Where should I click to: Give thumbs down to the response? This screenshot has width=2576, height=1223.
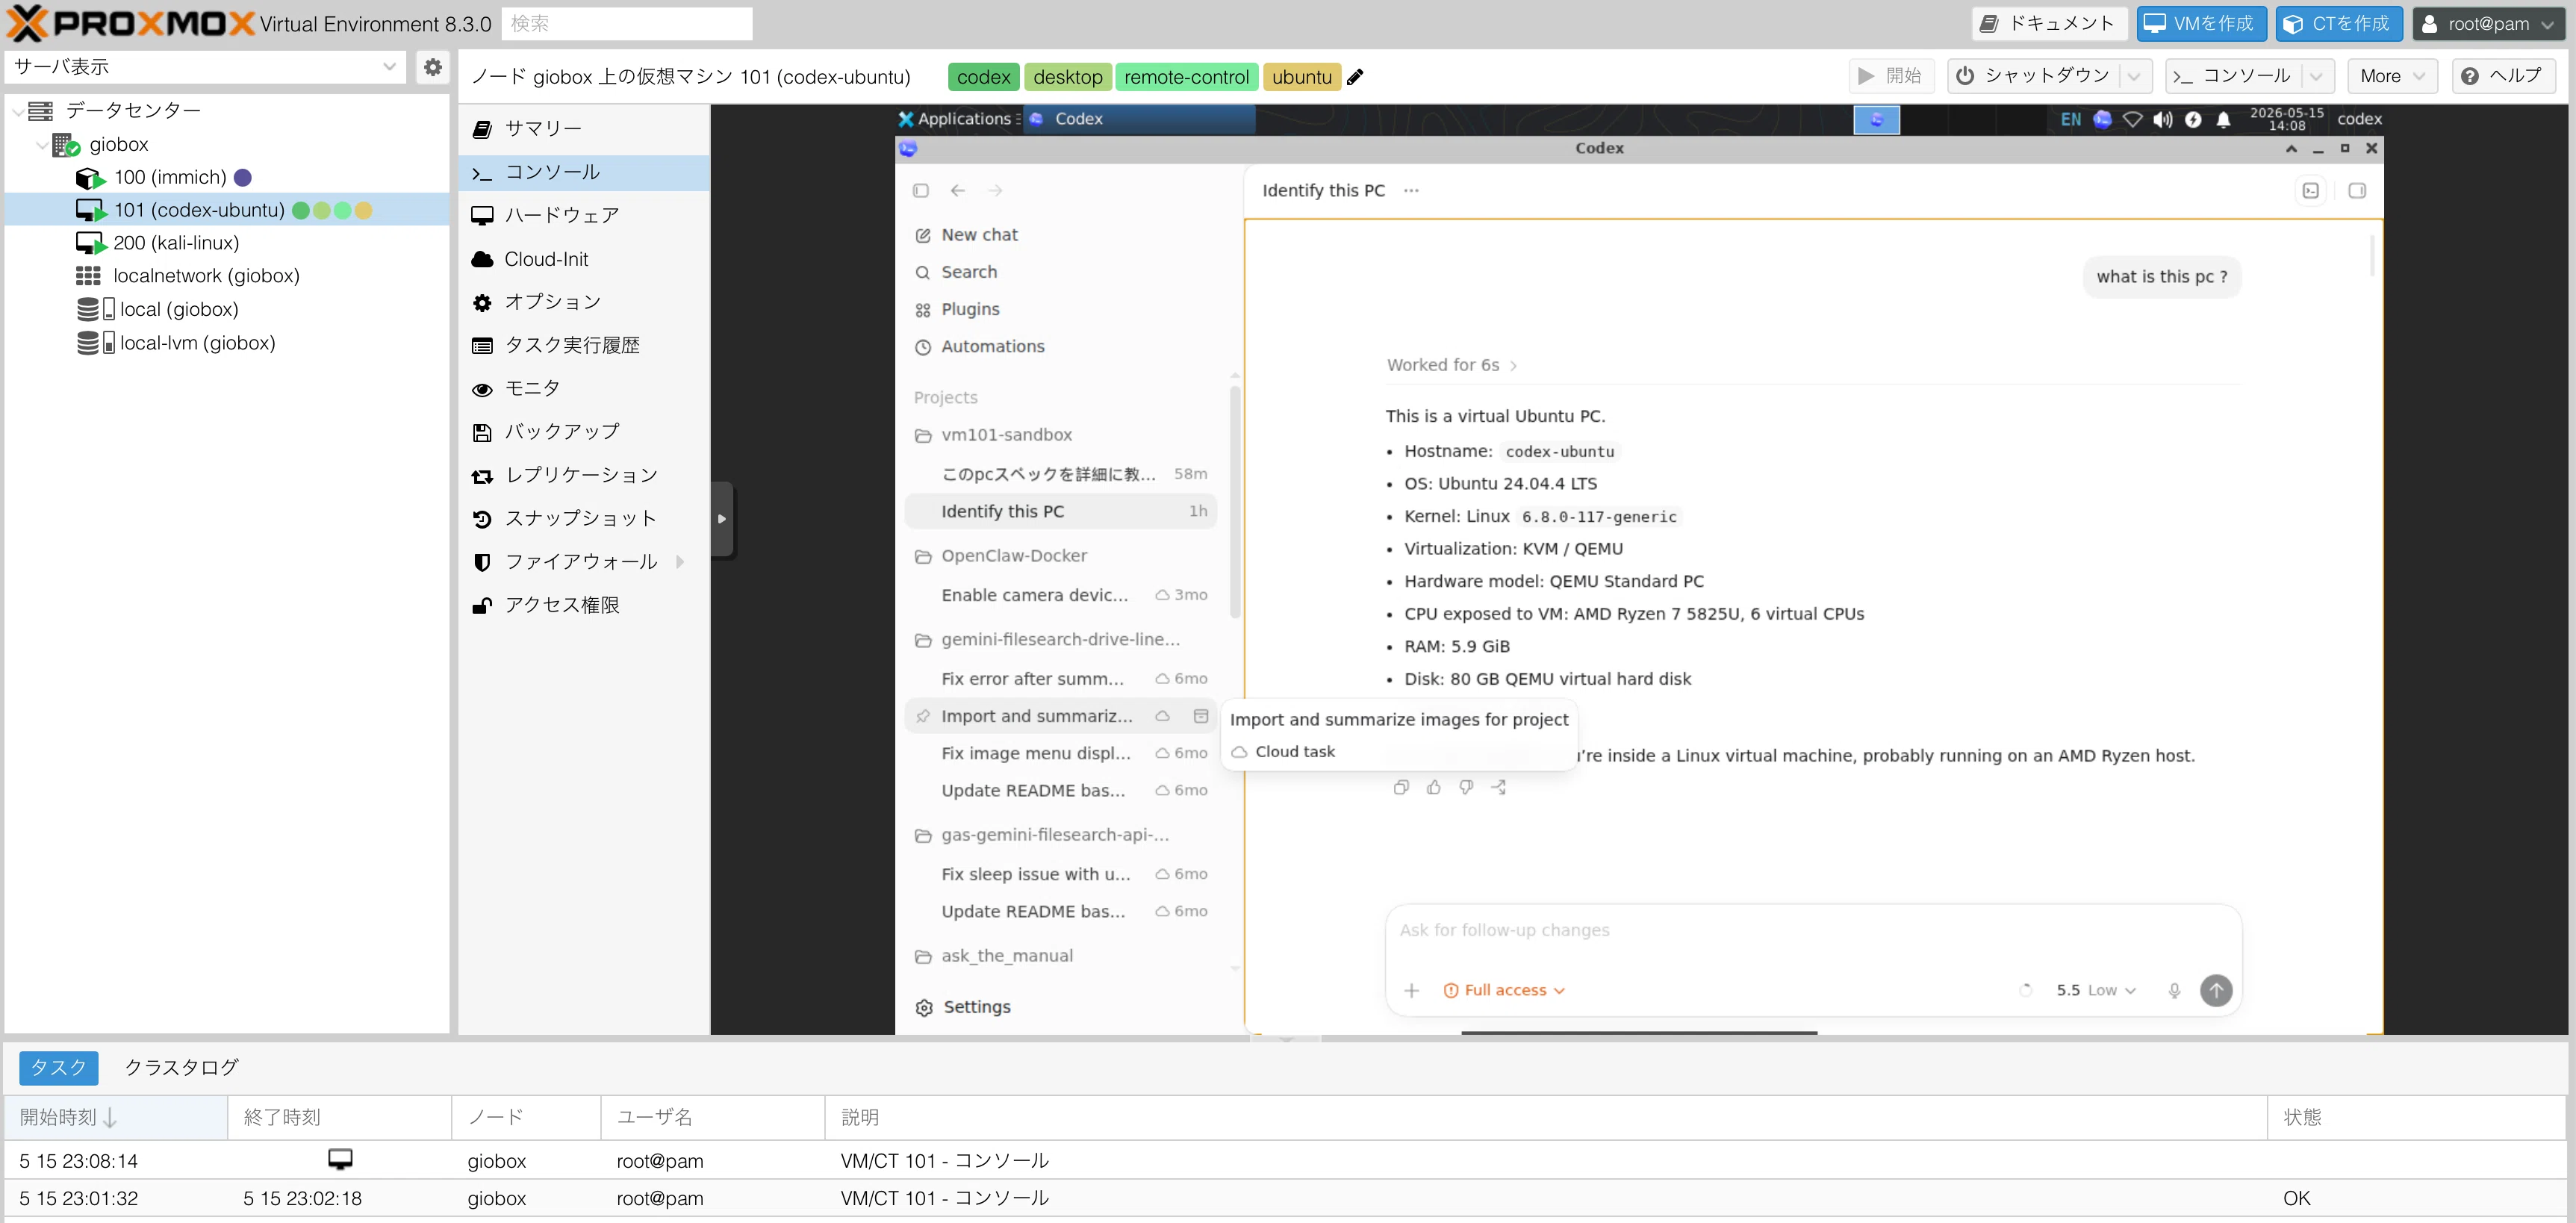click(x=1466, y=787)
